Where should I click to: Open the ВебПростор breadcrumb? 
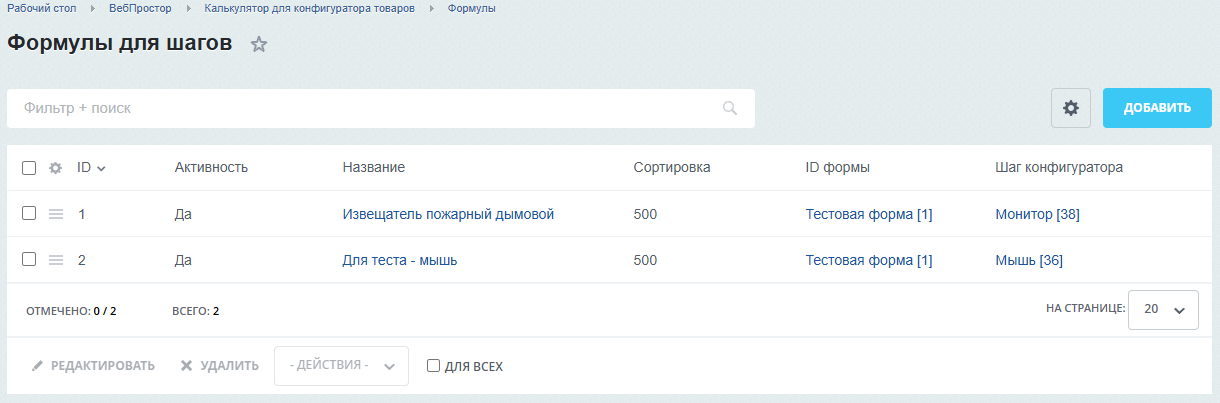(x=141, y=8)
